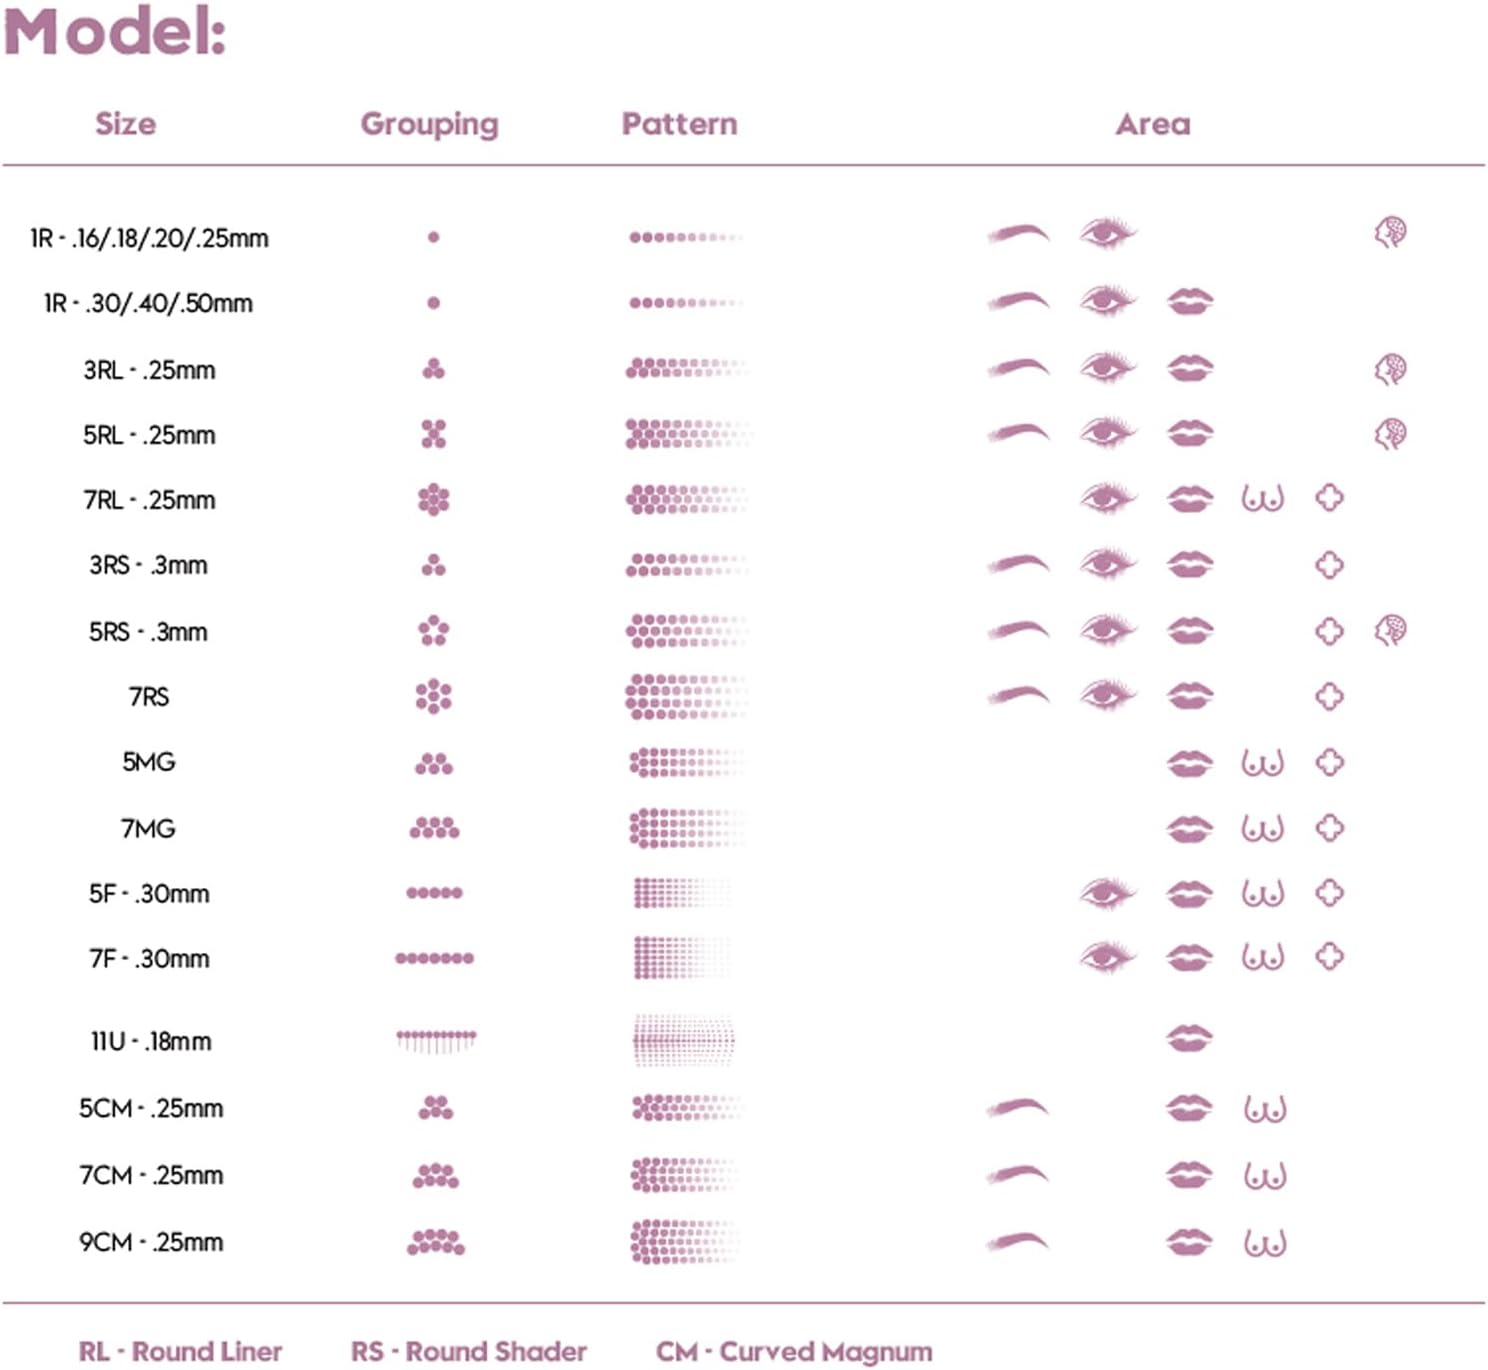The height and width of the screenshot is (1370, 1488).
Task: Select the cross icon in the 3RS row
Action: pos(1329,565)
